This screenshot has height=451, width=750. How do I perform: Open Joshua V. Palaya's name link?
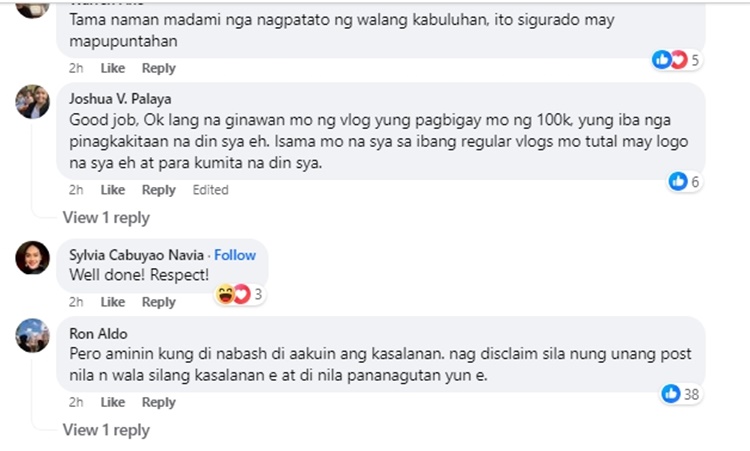coord(120,99)
